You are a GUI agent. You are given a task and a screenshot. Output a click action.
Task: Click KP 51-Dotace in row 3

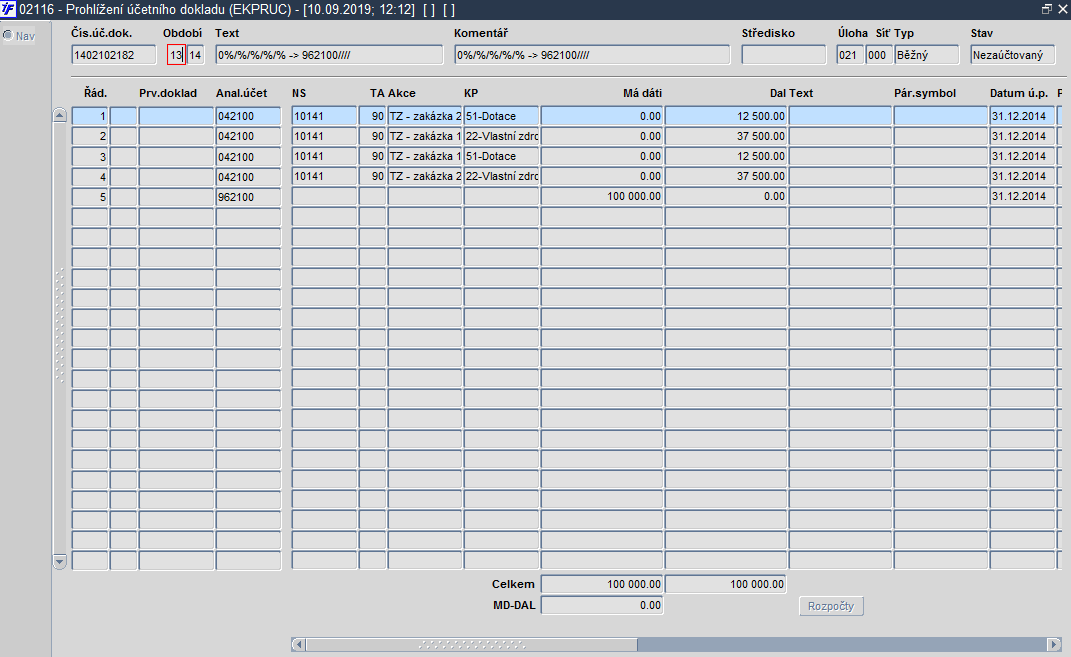(501, 156)
